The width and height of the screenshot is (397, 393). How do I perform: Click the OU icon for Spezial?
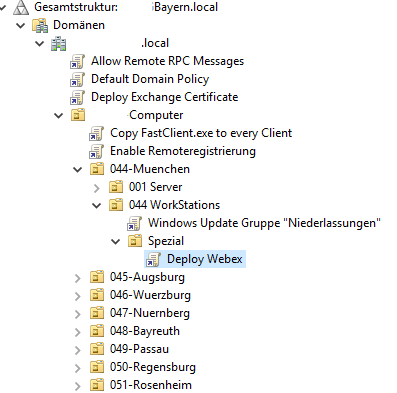point(135,241)
